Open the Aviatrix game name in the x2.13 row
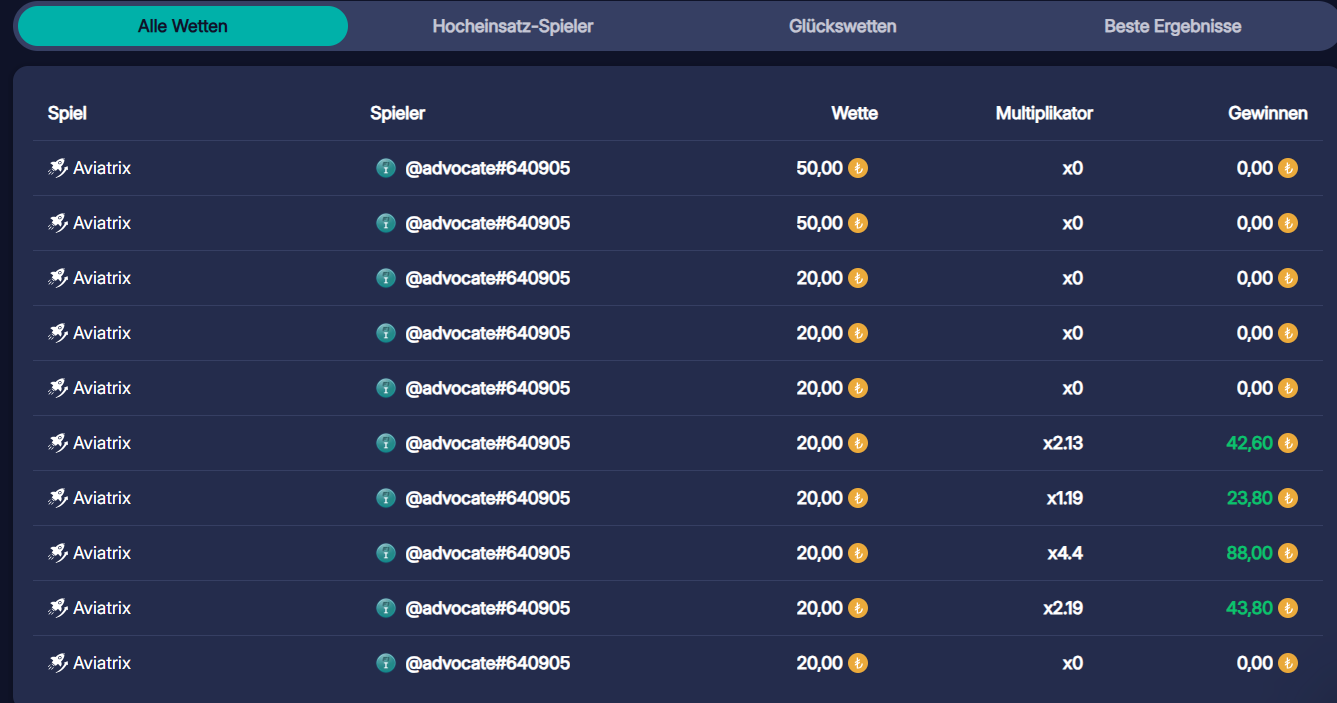The height and width of the screenshot is (703, 1337). point(102,443)
